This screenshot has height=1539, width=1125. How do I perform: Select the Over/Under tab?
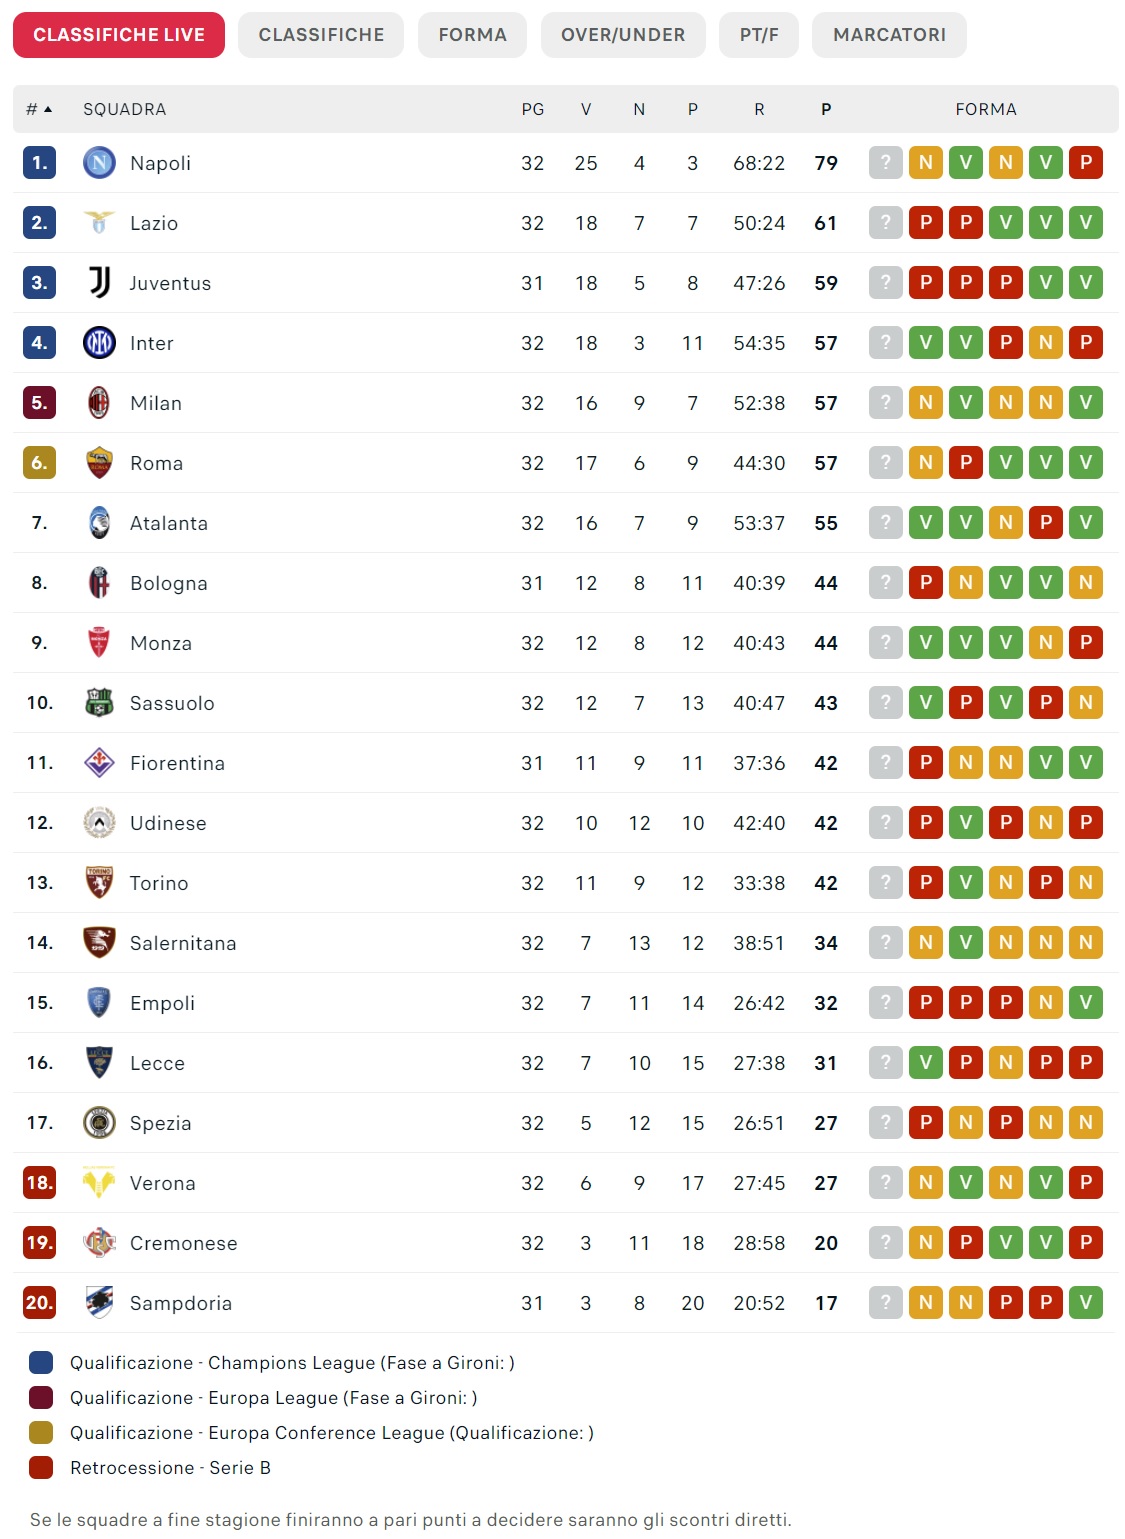click(x=623, y=35)
